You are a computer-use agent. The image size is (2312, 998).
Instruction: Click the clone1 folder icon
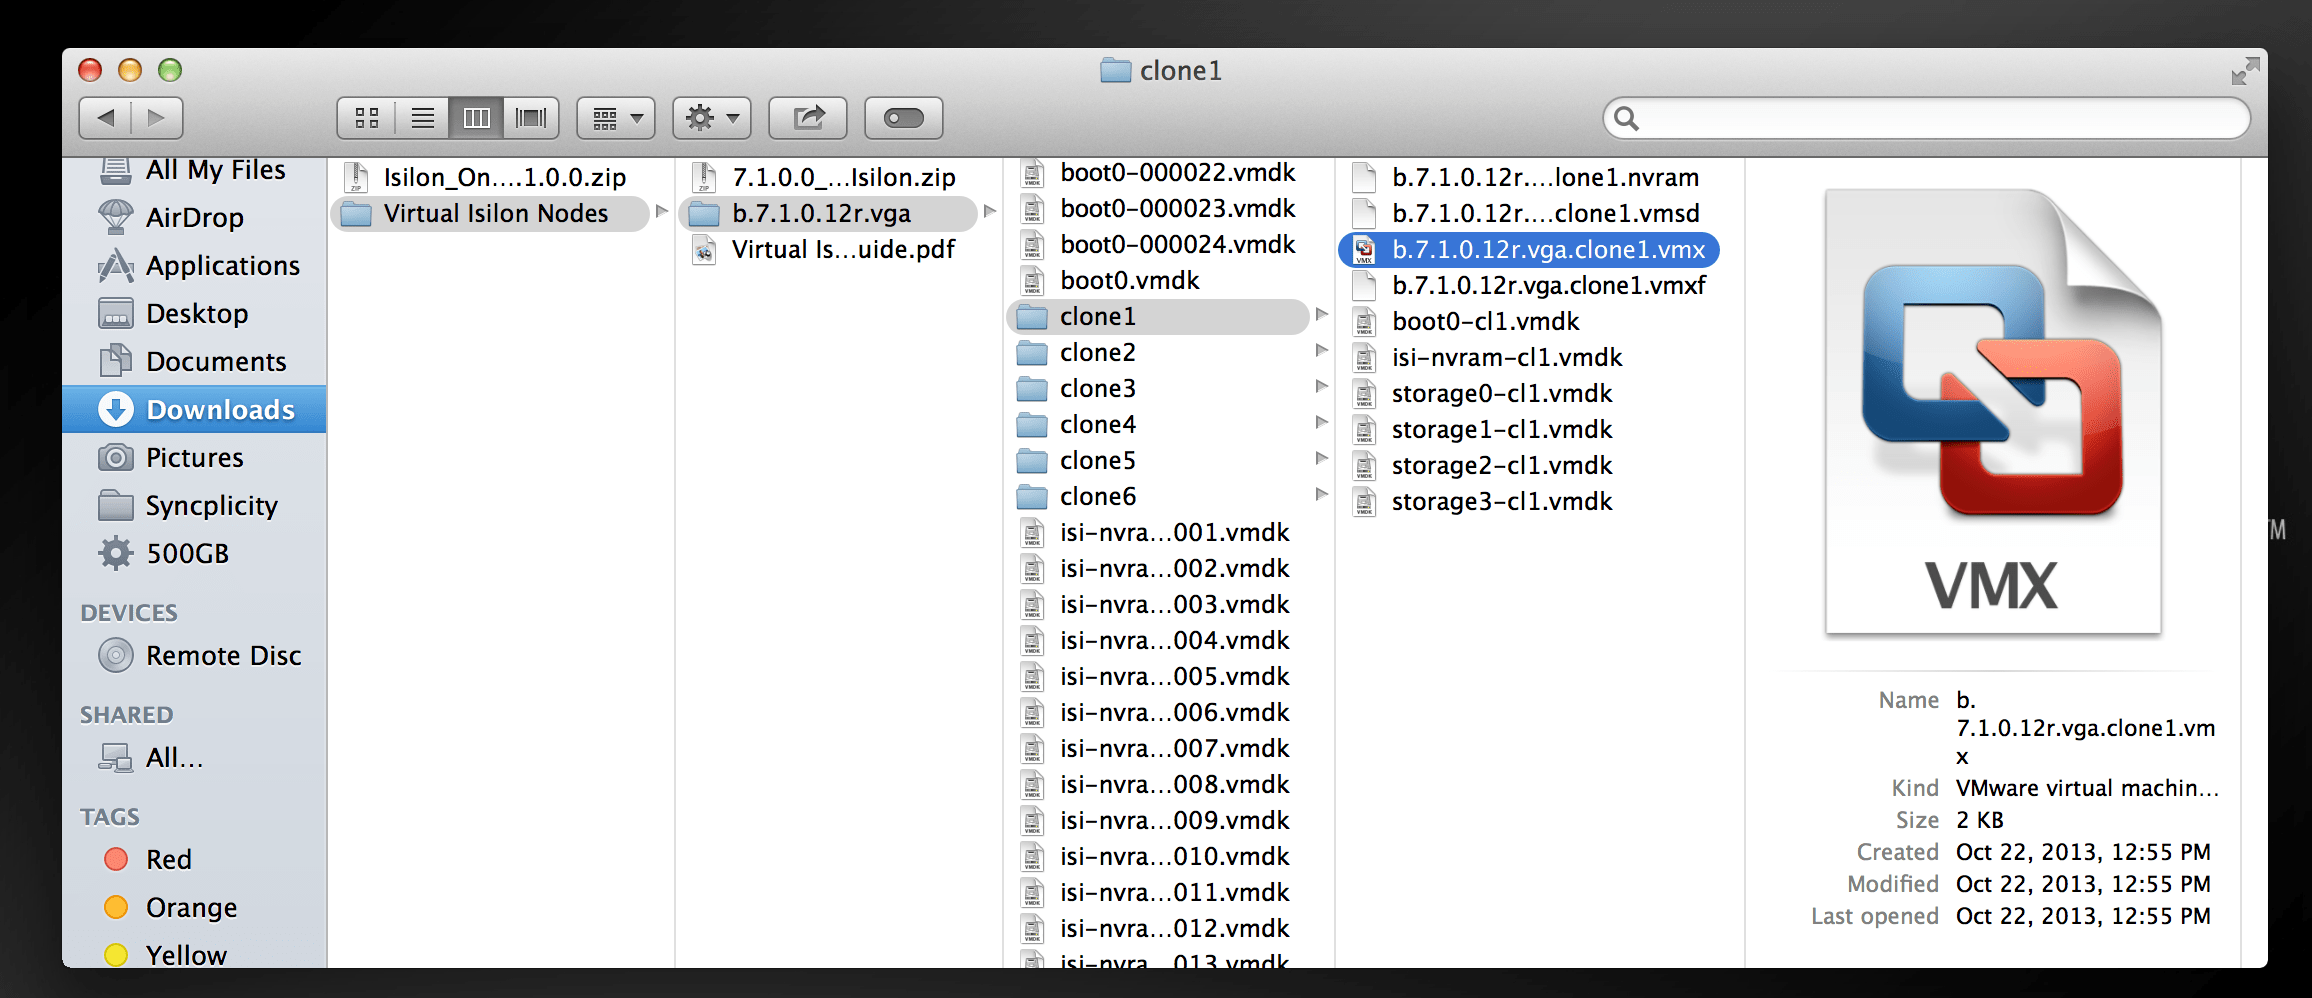(x=1032, y=318)
